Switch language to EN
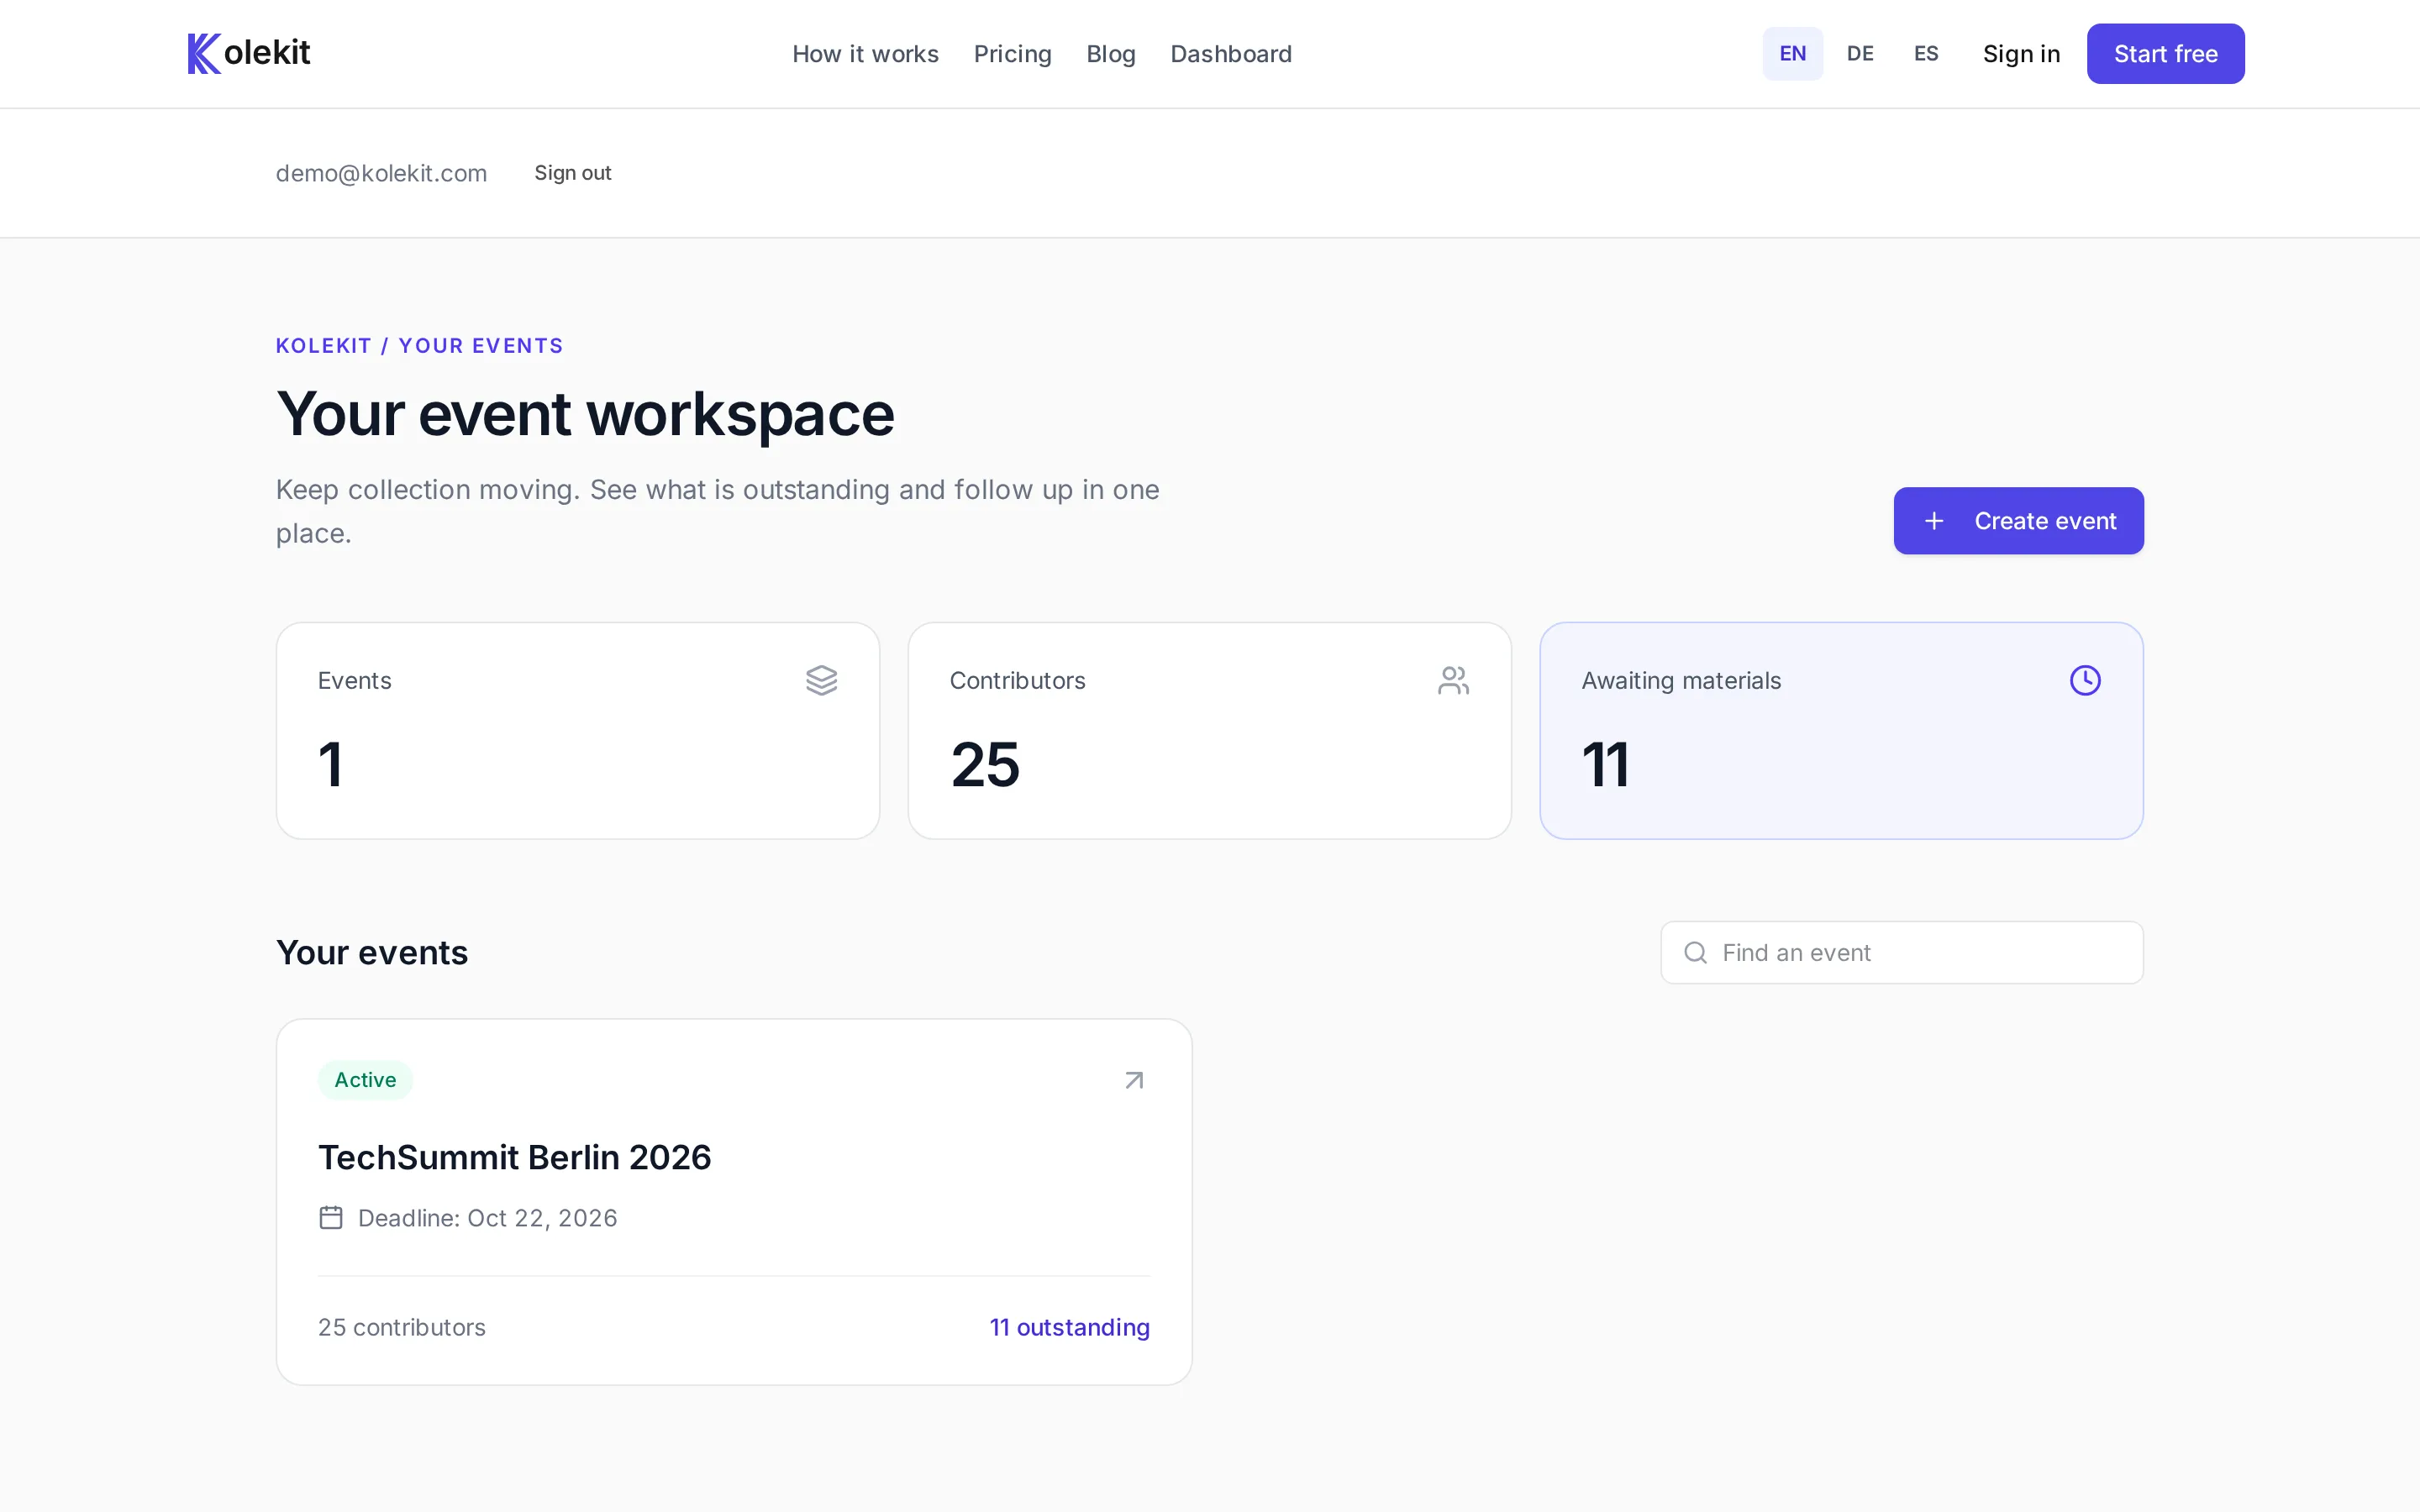The width and height of the screenshot is (2420, 1512). pos(1792,53)
